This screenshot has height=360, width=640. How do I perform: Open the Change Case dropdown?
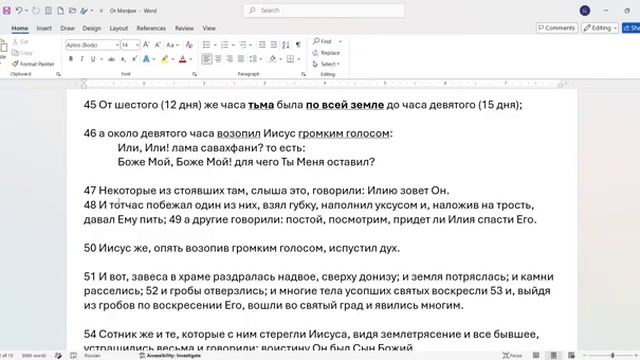tap(173, 44)
